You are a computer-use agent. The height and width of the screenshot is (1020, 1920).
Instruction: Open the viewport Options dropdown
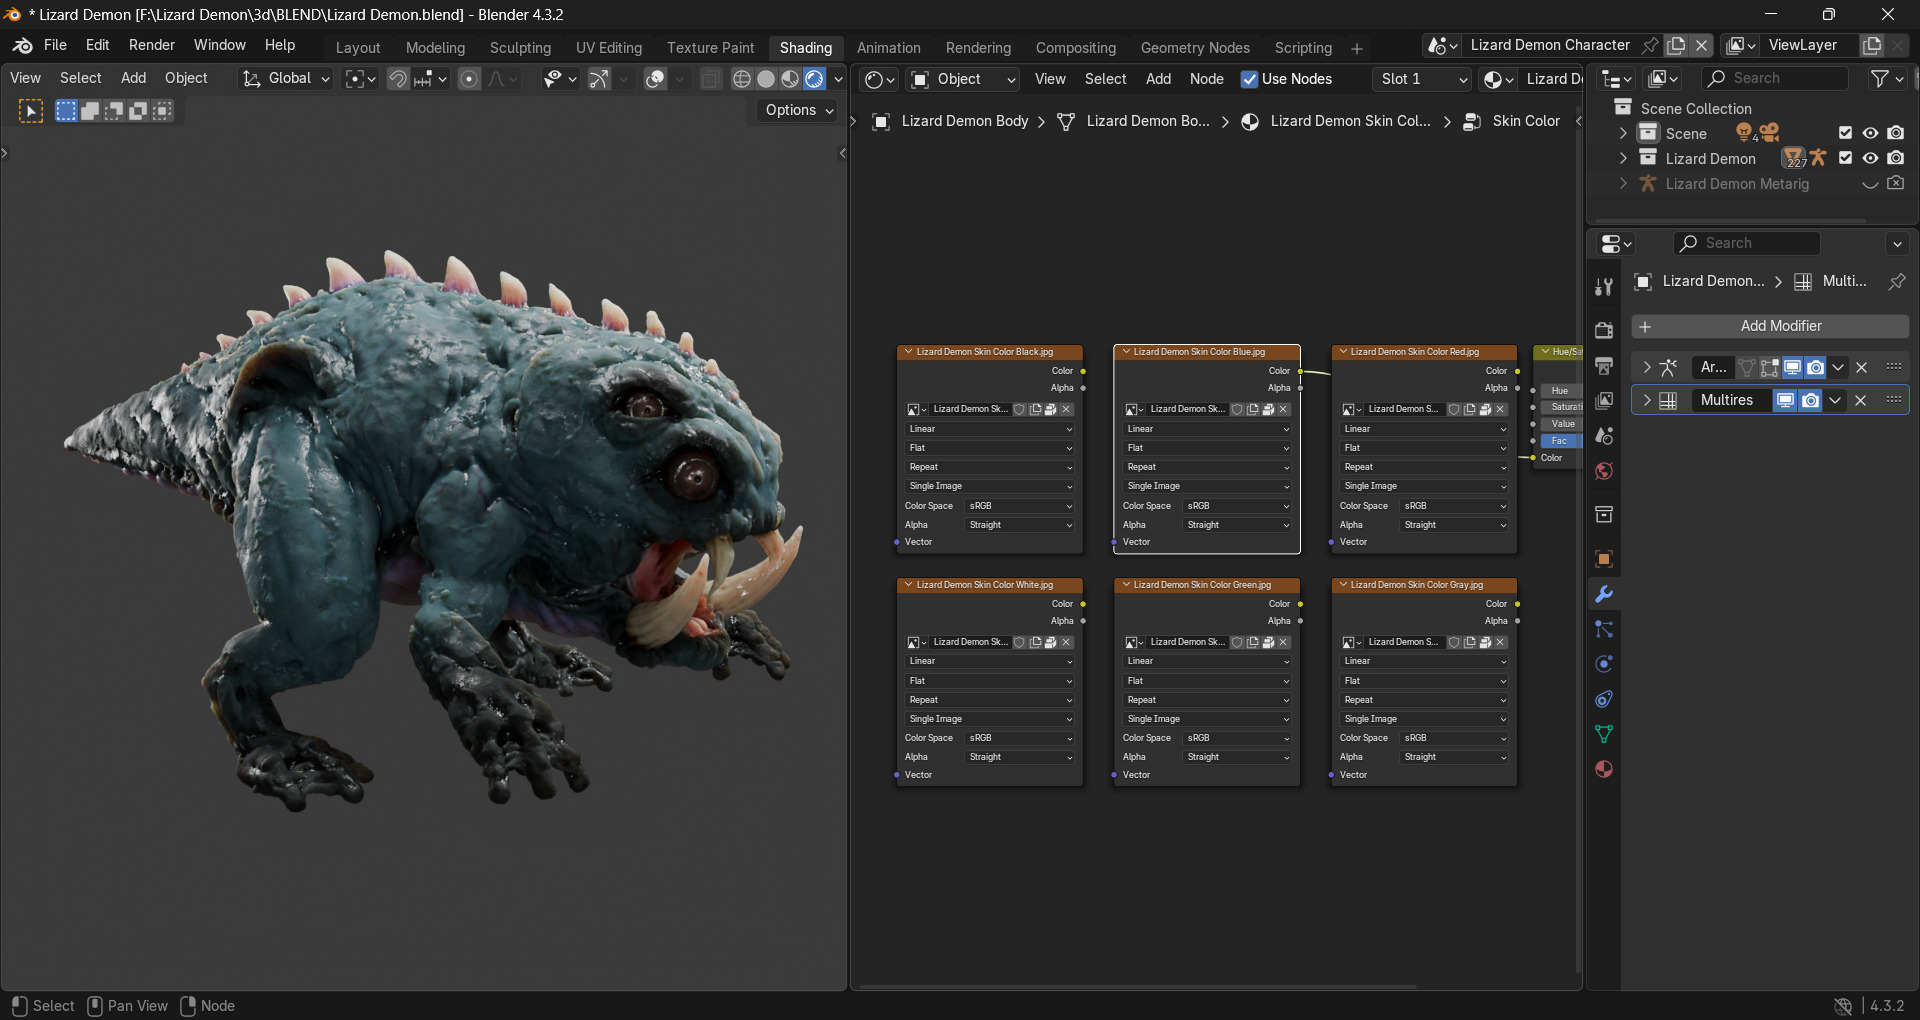(799, 110)
